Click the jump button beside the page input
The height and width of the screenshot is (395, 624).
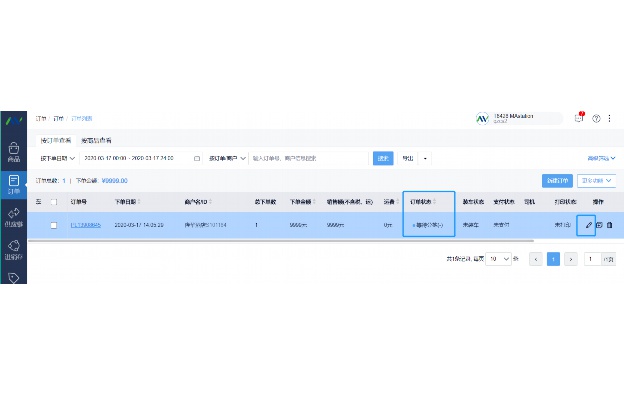coord(608,259)
